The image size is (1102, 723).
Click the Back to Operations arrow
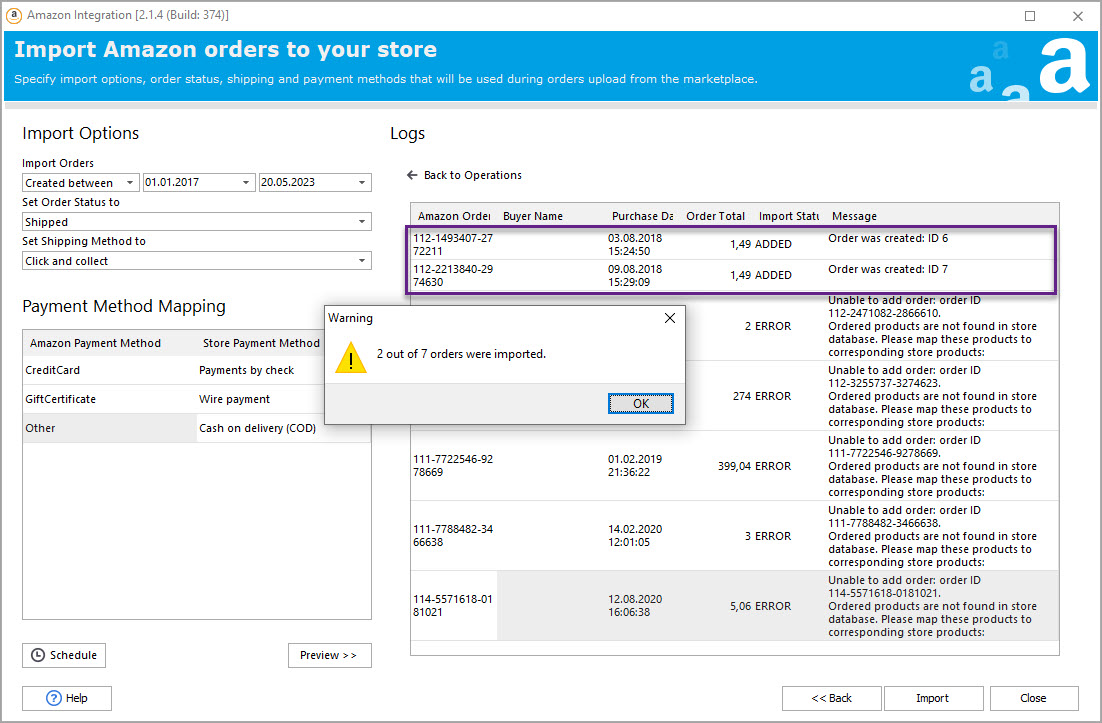(412, 175)
